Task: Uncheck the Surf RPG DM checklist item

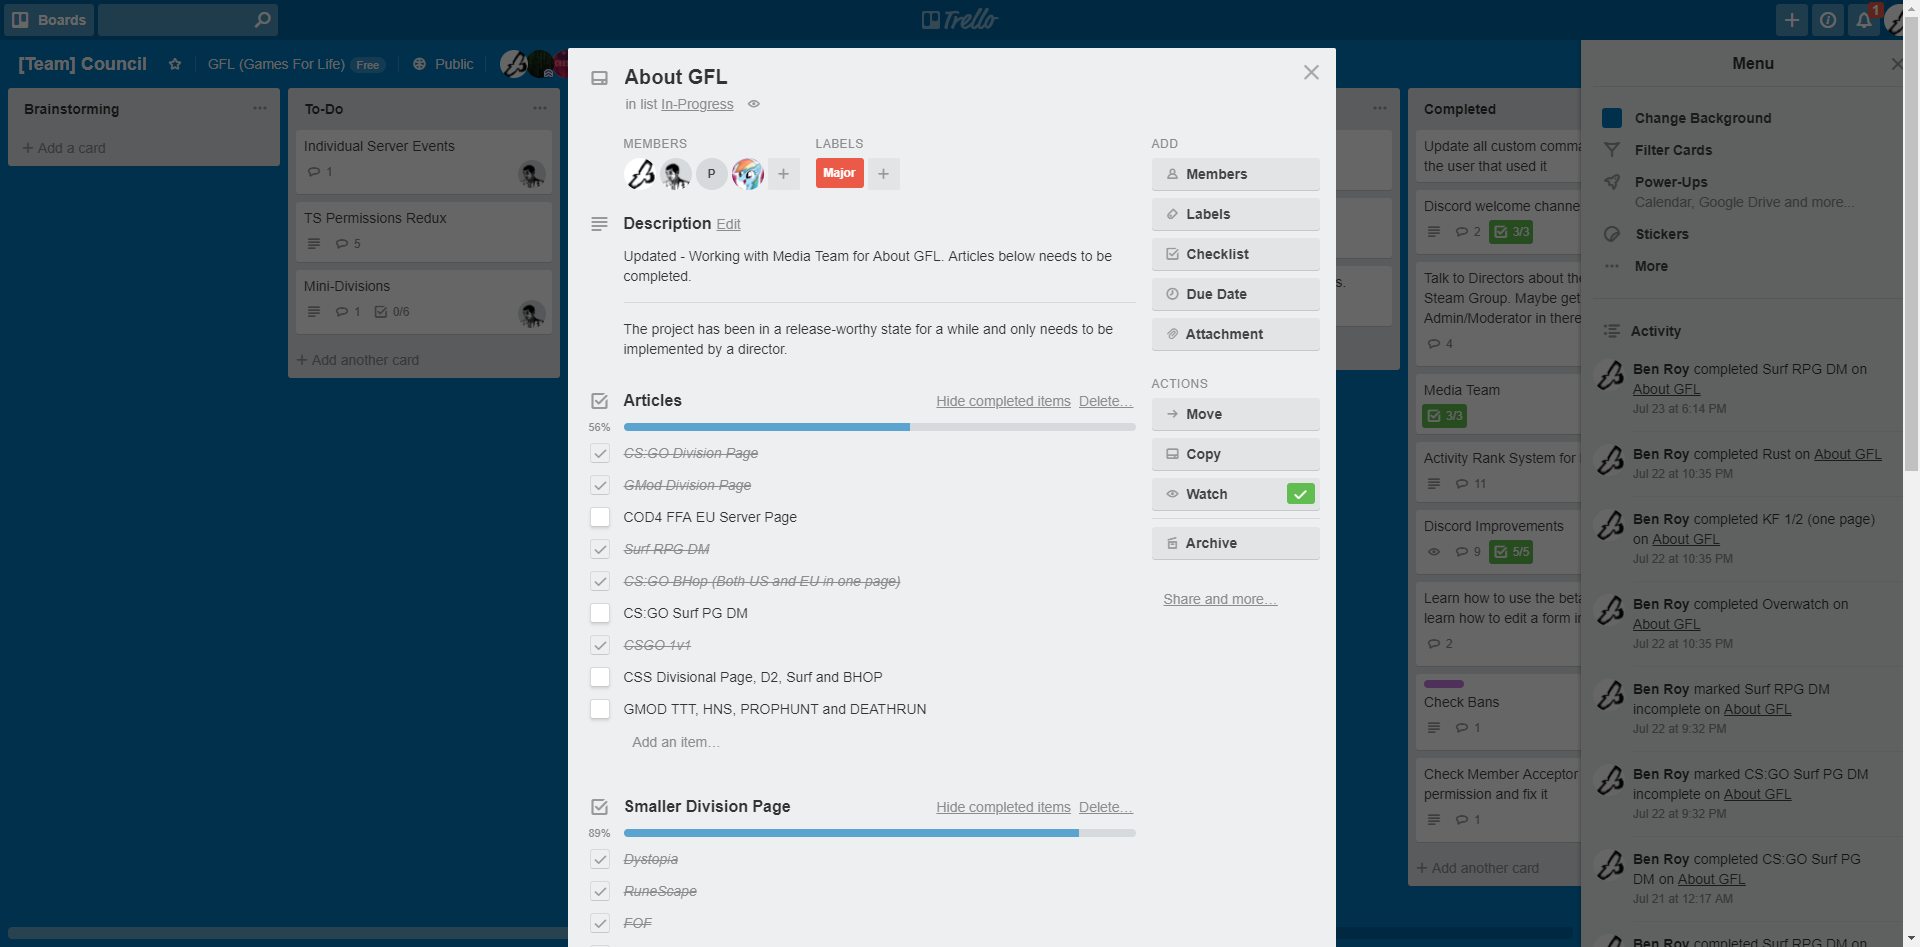Action: (x=600, y=549)
